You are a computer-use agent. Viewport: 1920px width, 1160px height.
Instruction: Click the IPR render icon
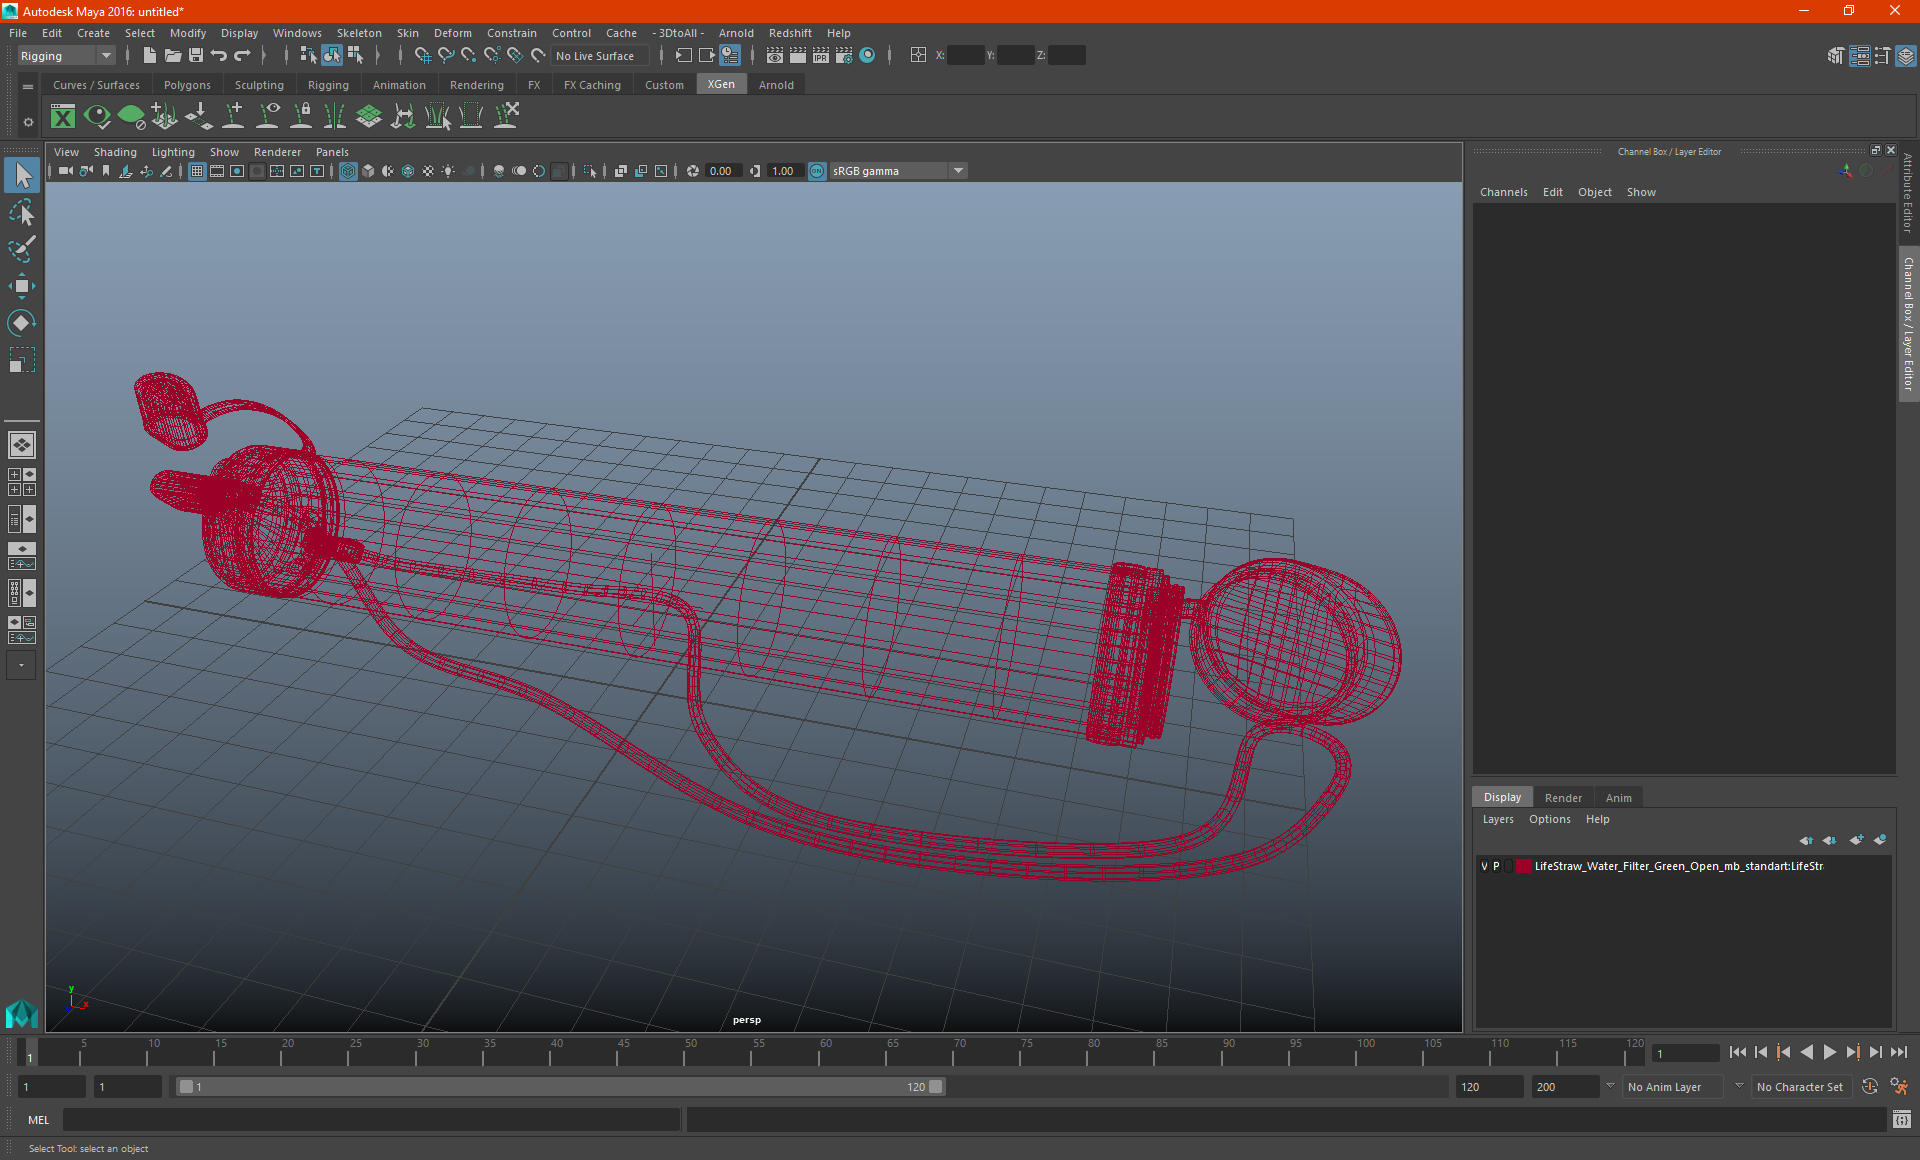point(821,56)
